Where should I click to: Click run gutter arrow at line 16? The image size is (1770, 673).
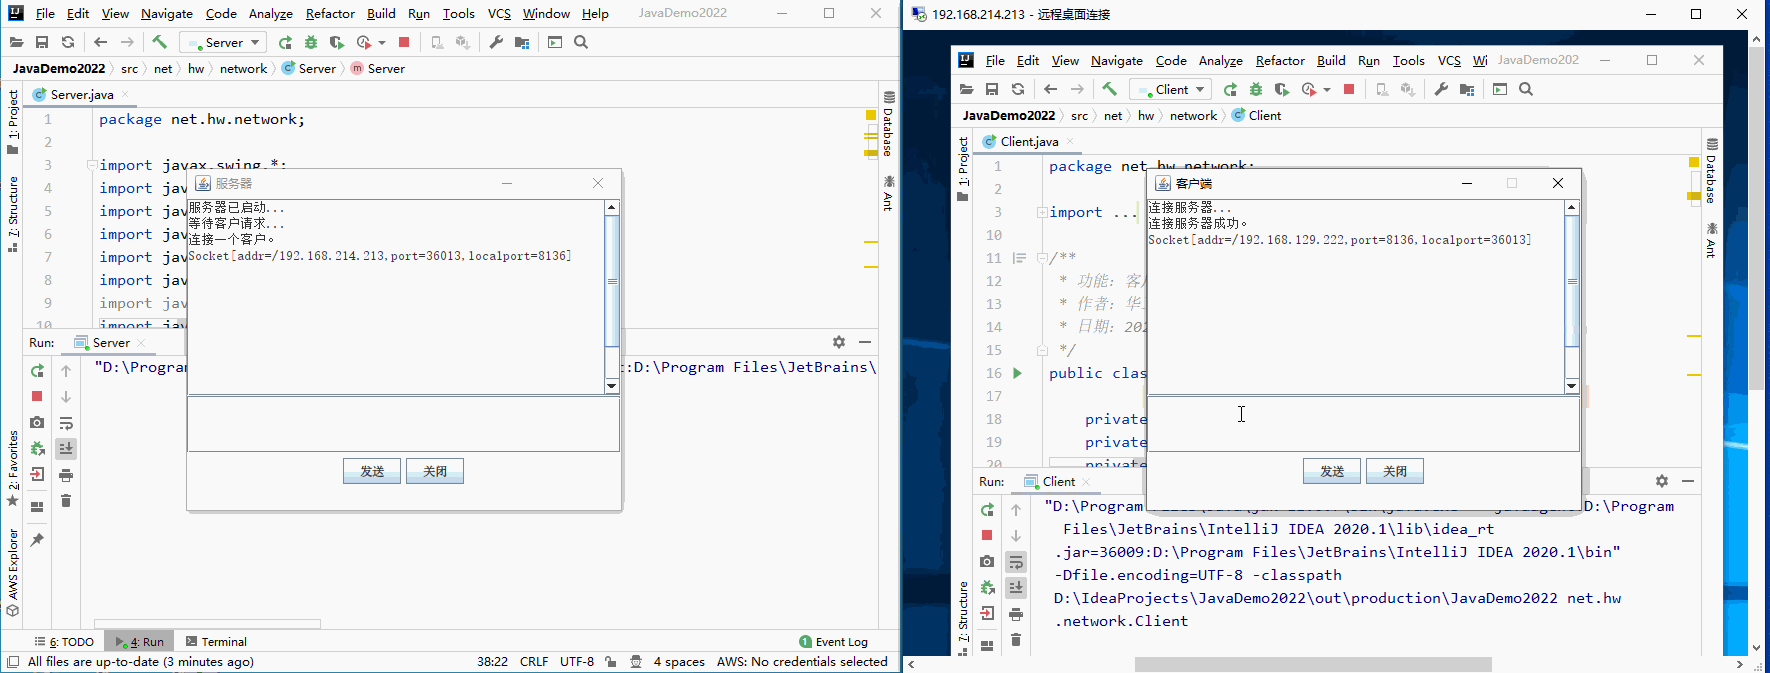[1018, 373]
